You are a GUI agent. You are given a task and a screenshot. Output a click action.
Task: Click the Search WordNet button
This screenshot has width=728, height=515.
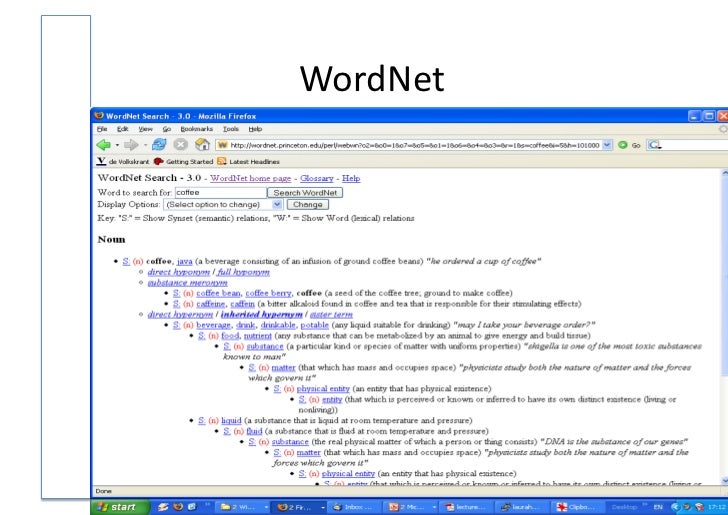(305, 192)
